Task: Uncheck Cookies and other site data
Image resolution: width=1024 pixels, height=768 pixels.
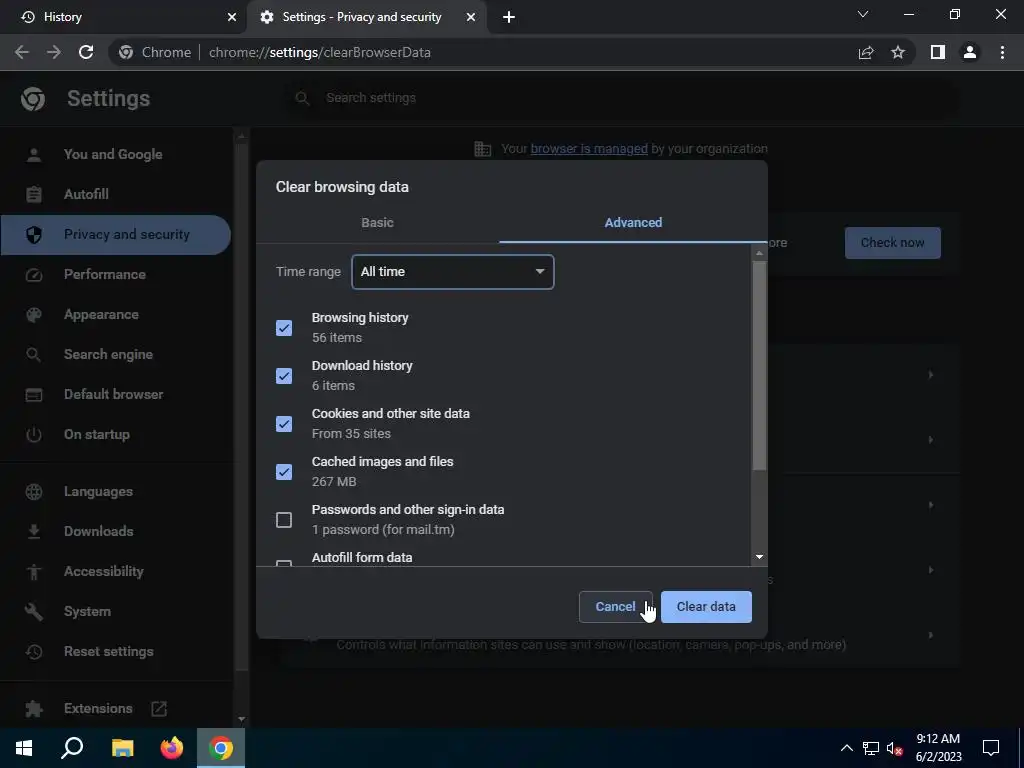Action: pos(284,424)
